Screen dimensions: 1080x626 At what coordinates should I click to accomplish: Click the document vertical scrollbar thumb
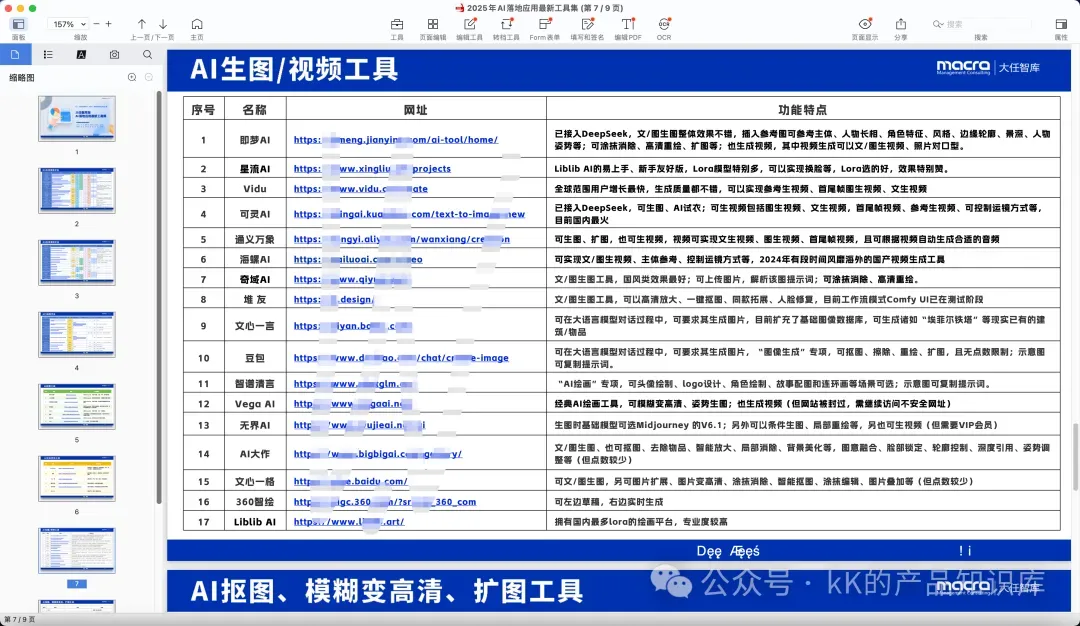1075,457
